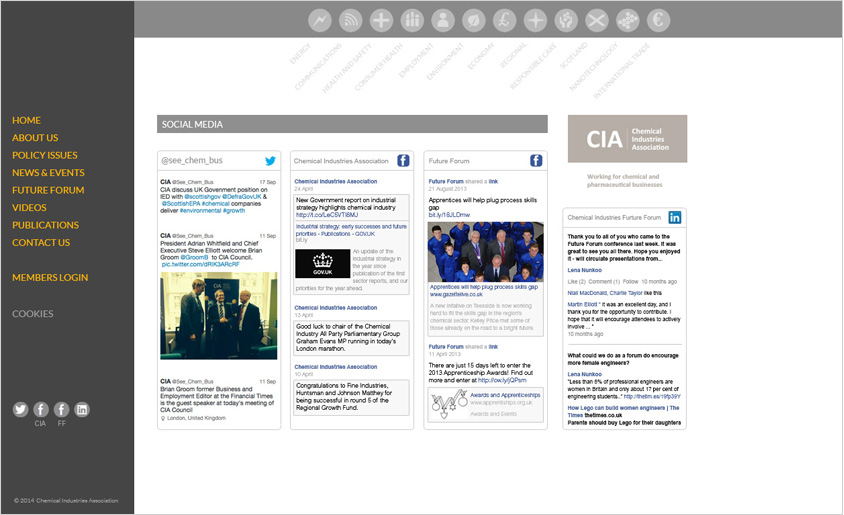
Task: Click first Lena Nunkoo author link
Action: [585, 270]
